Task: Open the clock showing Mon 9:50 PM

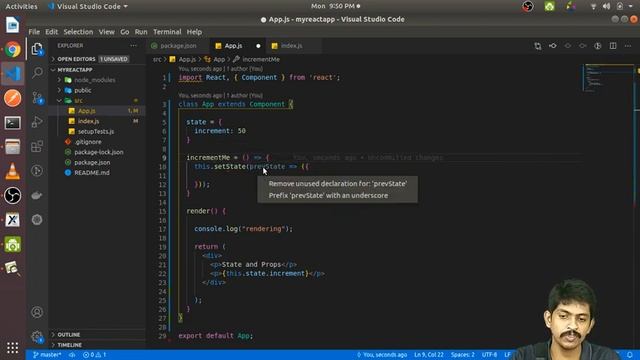Action: coord(335,6)
